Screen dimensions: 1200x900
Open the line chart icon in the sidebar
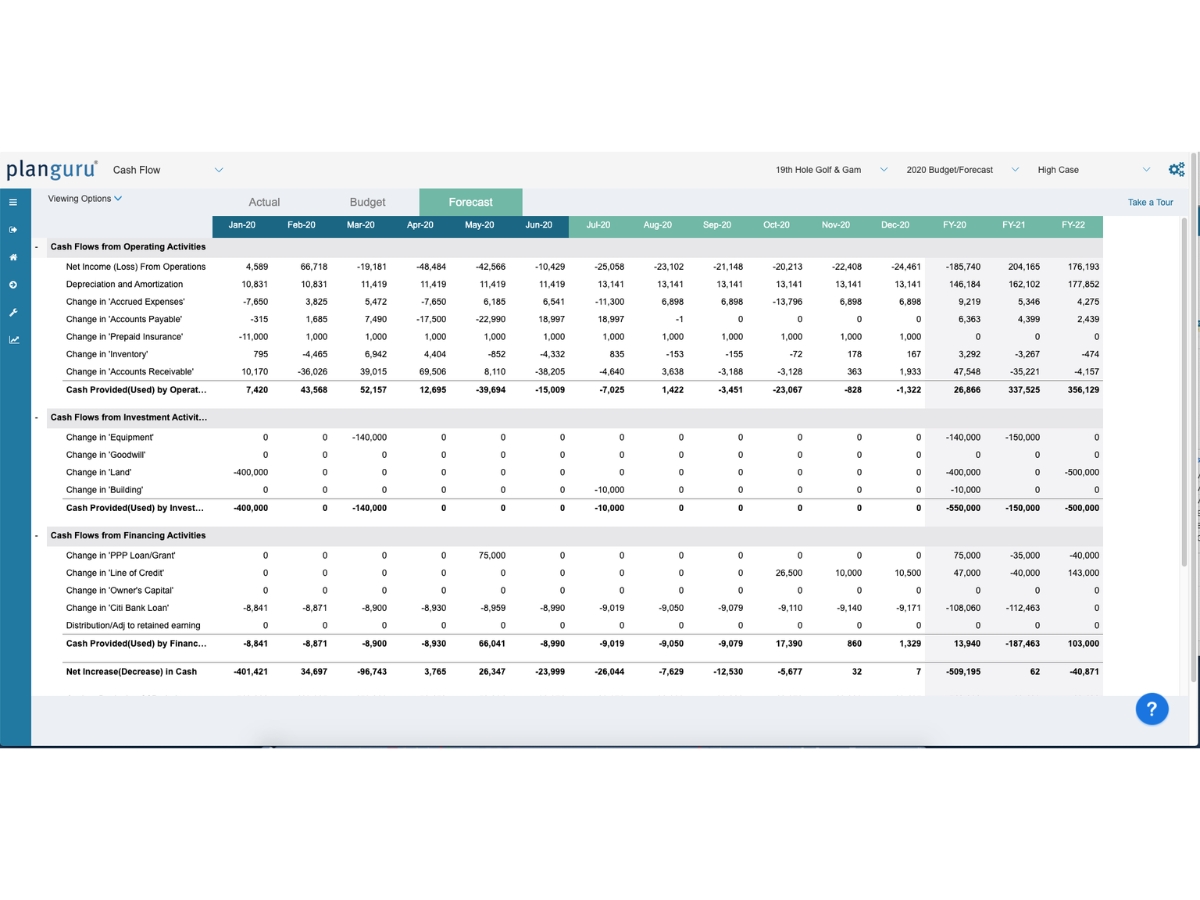pos(14,339)
